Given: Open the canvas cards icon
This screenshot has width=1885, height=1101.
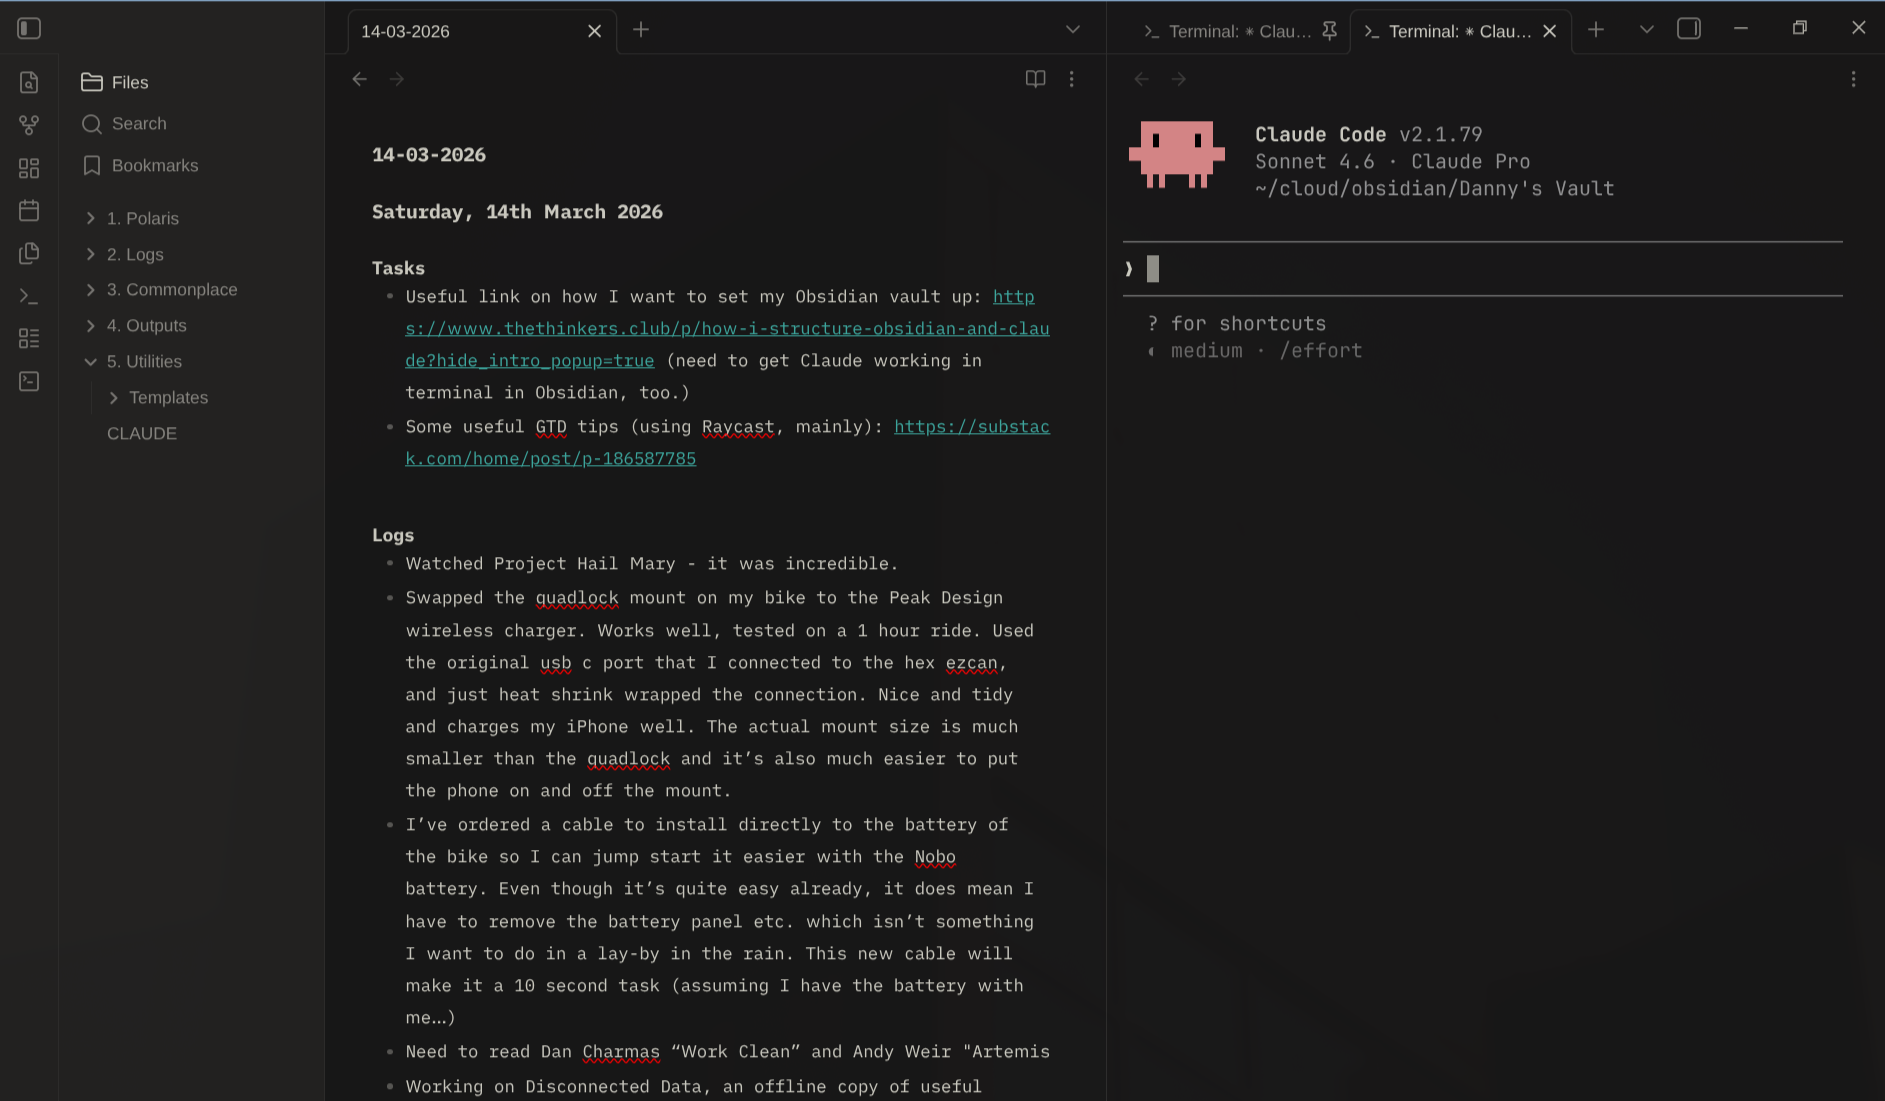Looking at the screenshot, I should pos(29,168).
